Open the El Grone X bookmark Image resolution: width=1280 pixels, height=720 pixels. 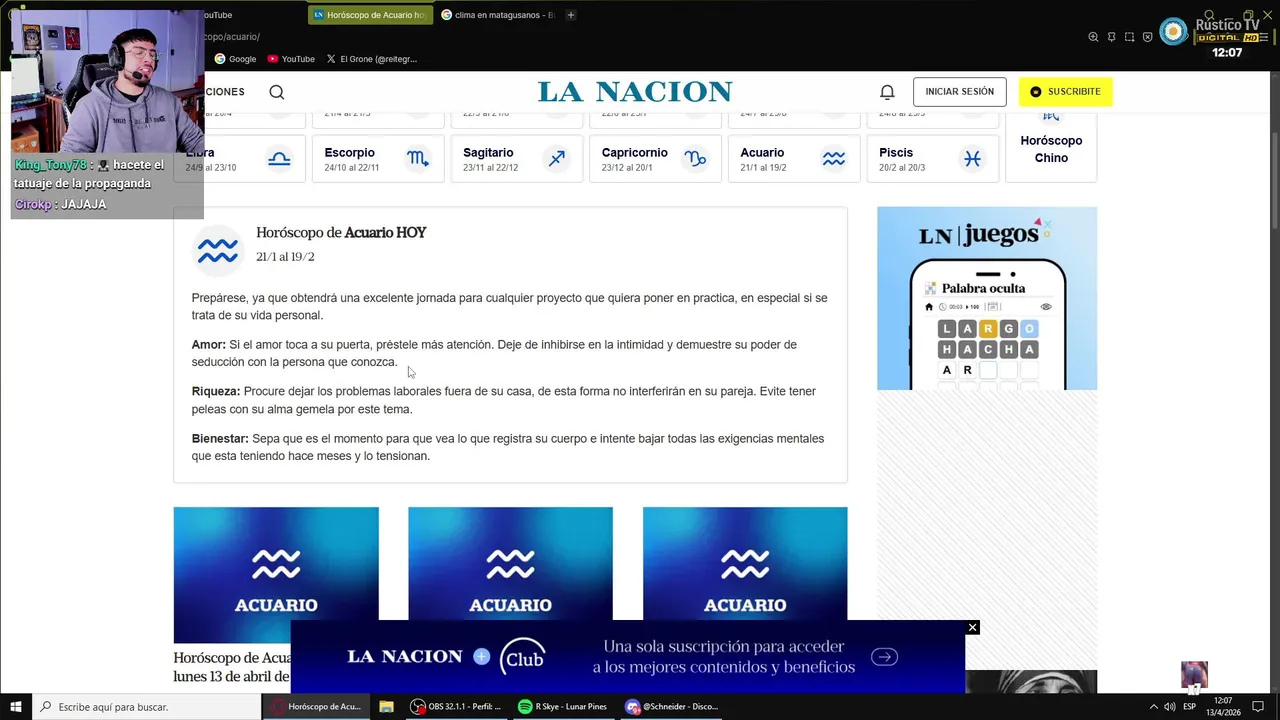click(371, 59)
